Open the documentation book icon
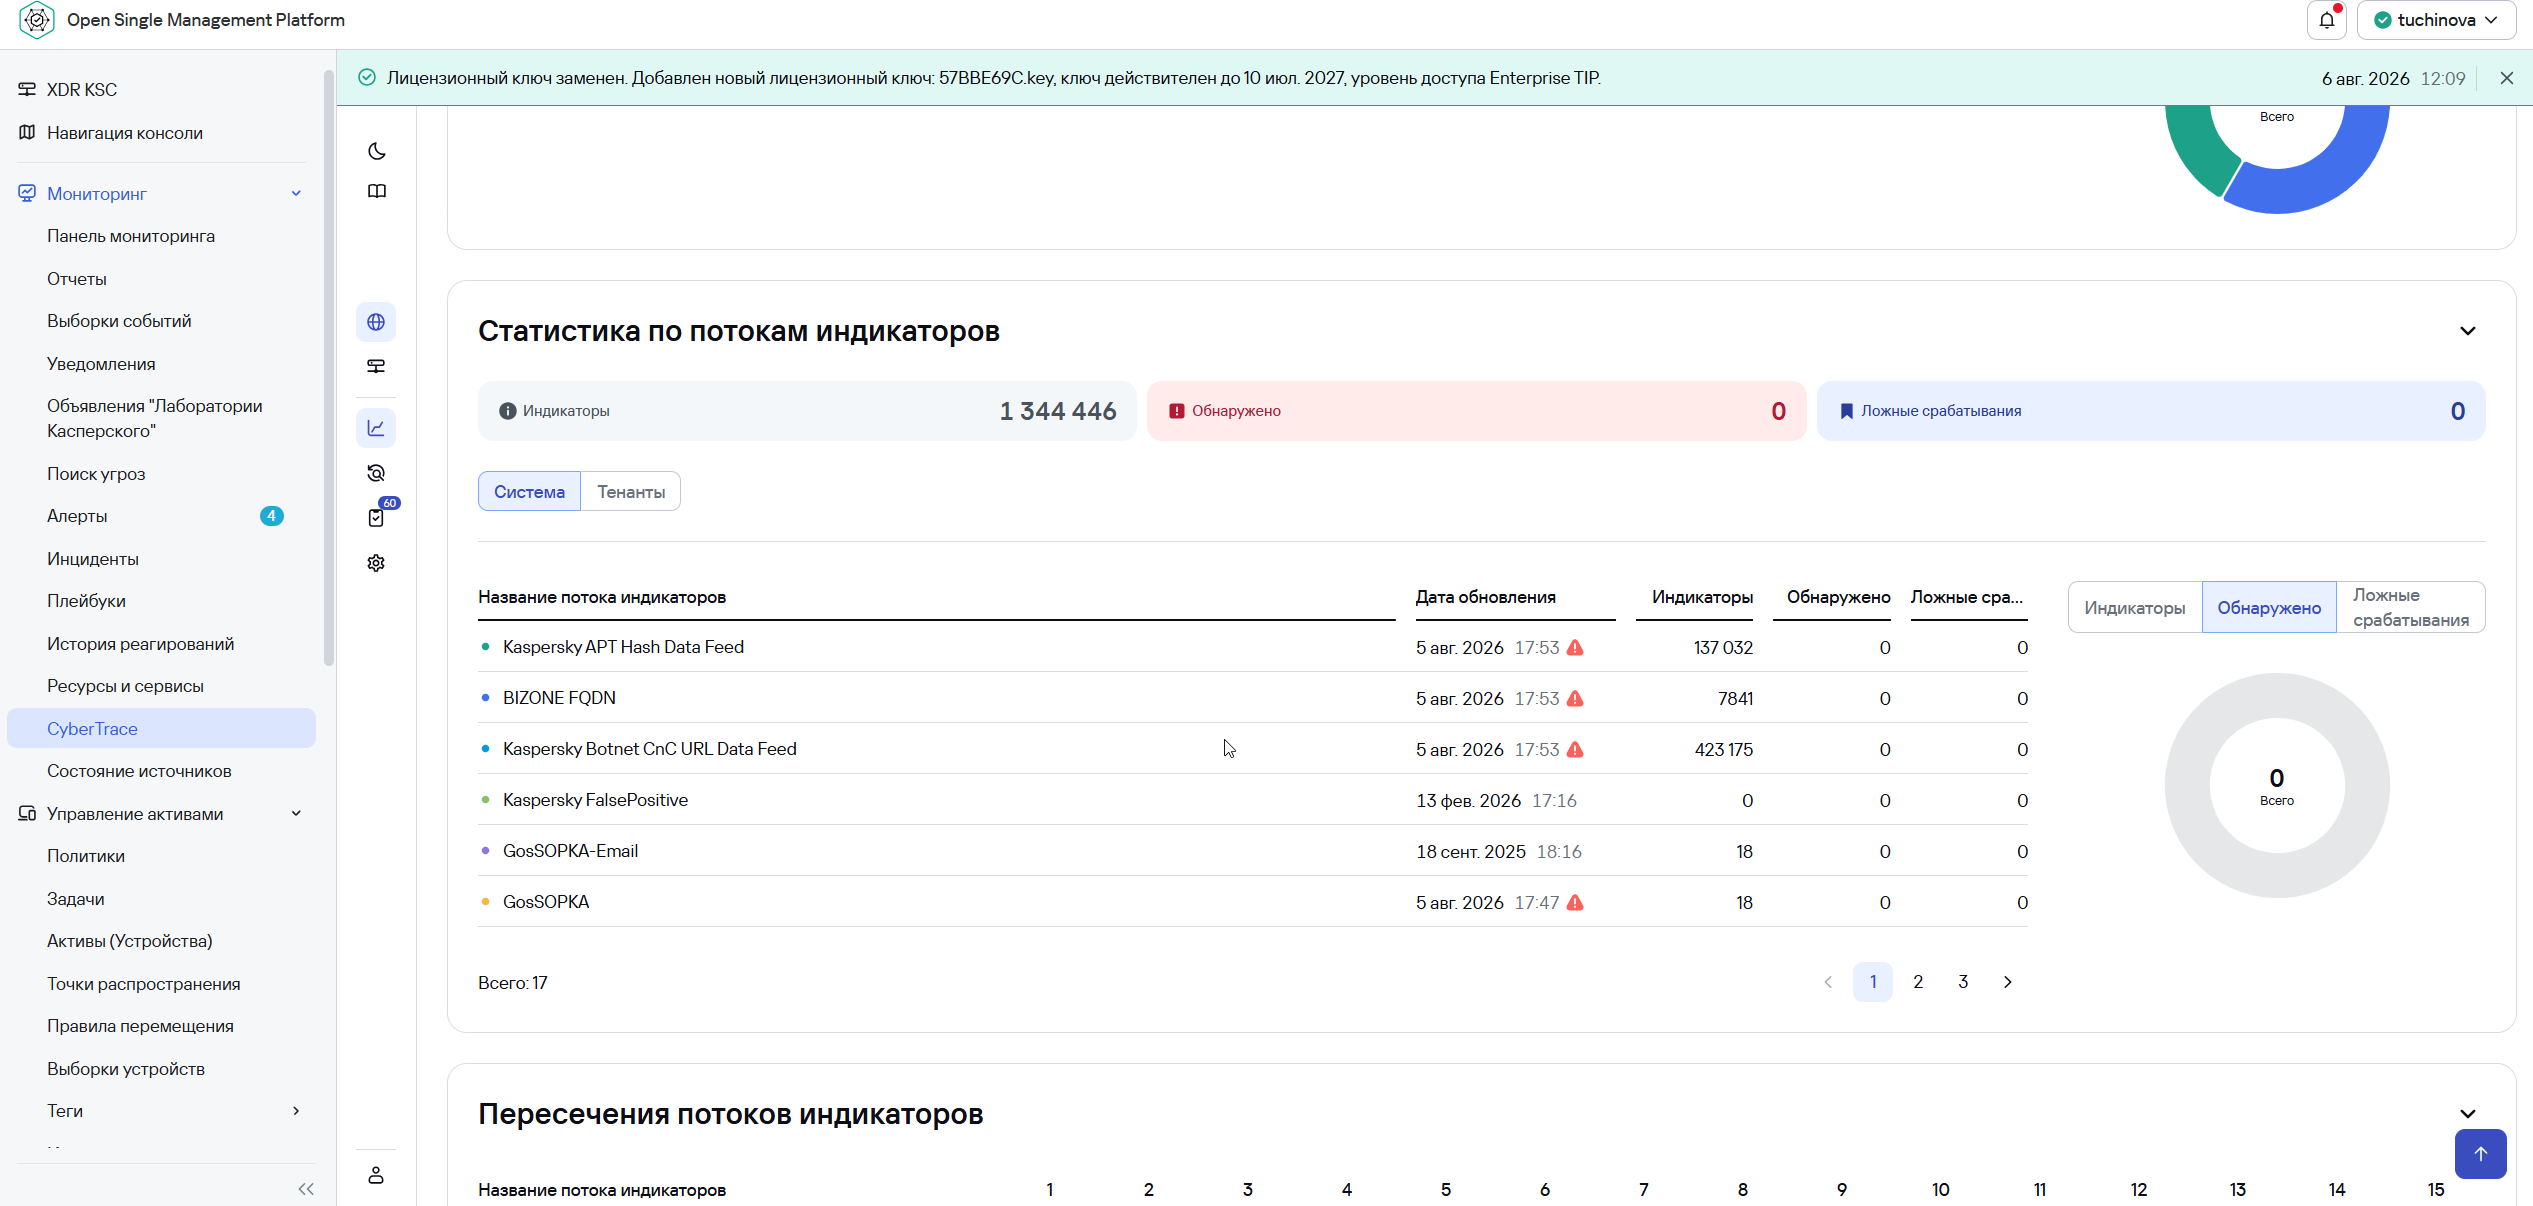The height and width of the screenshot is (1206, 2533). pyautogui.click(x=377, y=191)
